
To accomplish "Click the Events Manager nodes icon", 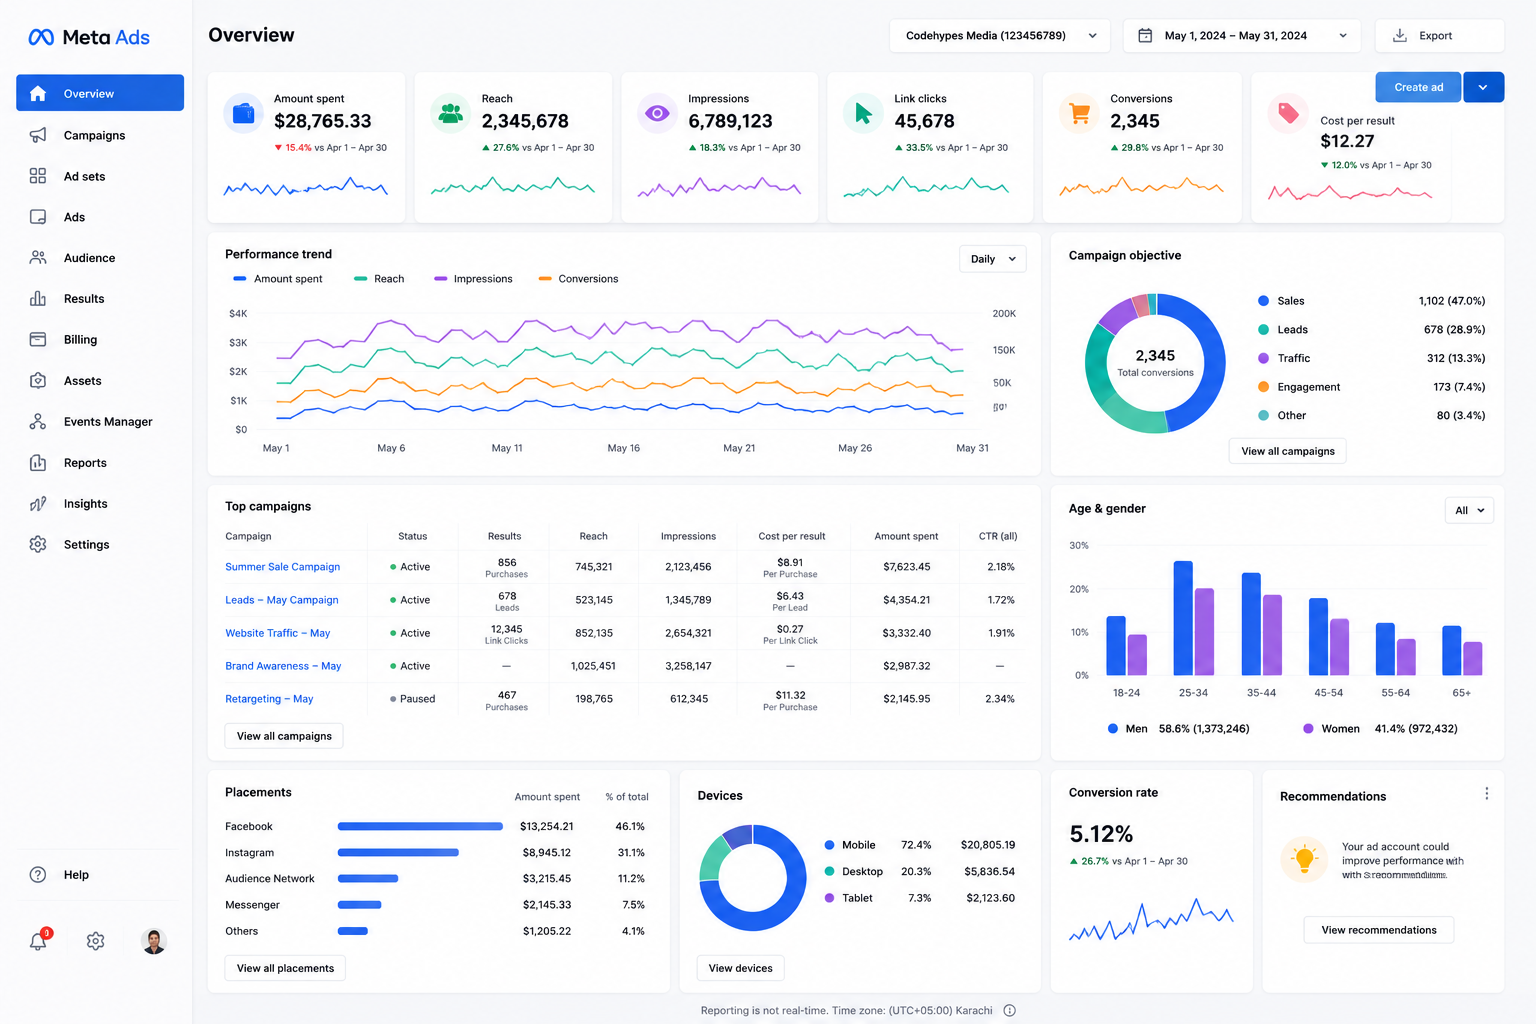I will tap(38, 422).
